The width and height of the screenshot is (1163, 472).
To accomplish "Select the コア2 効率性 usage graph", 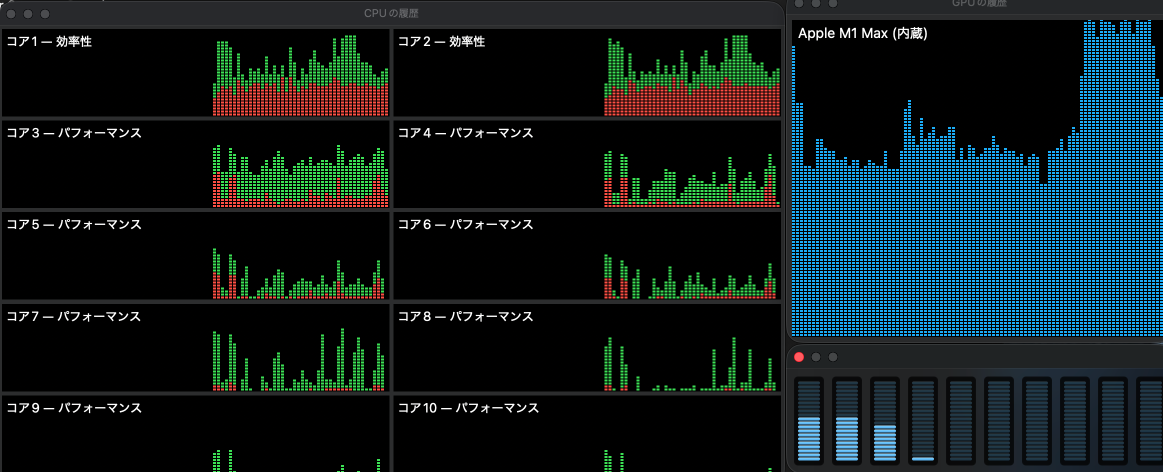I will tap(587, 72).
